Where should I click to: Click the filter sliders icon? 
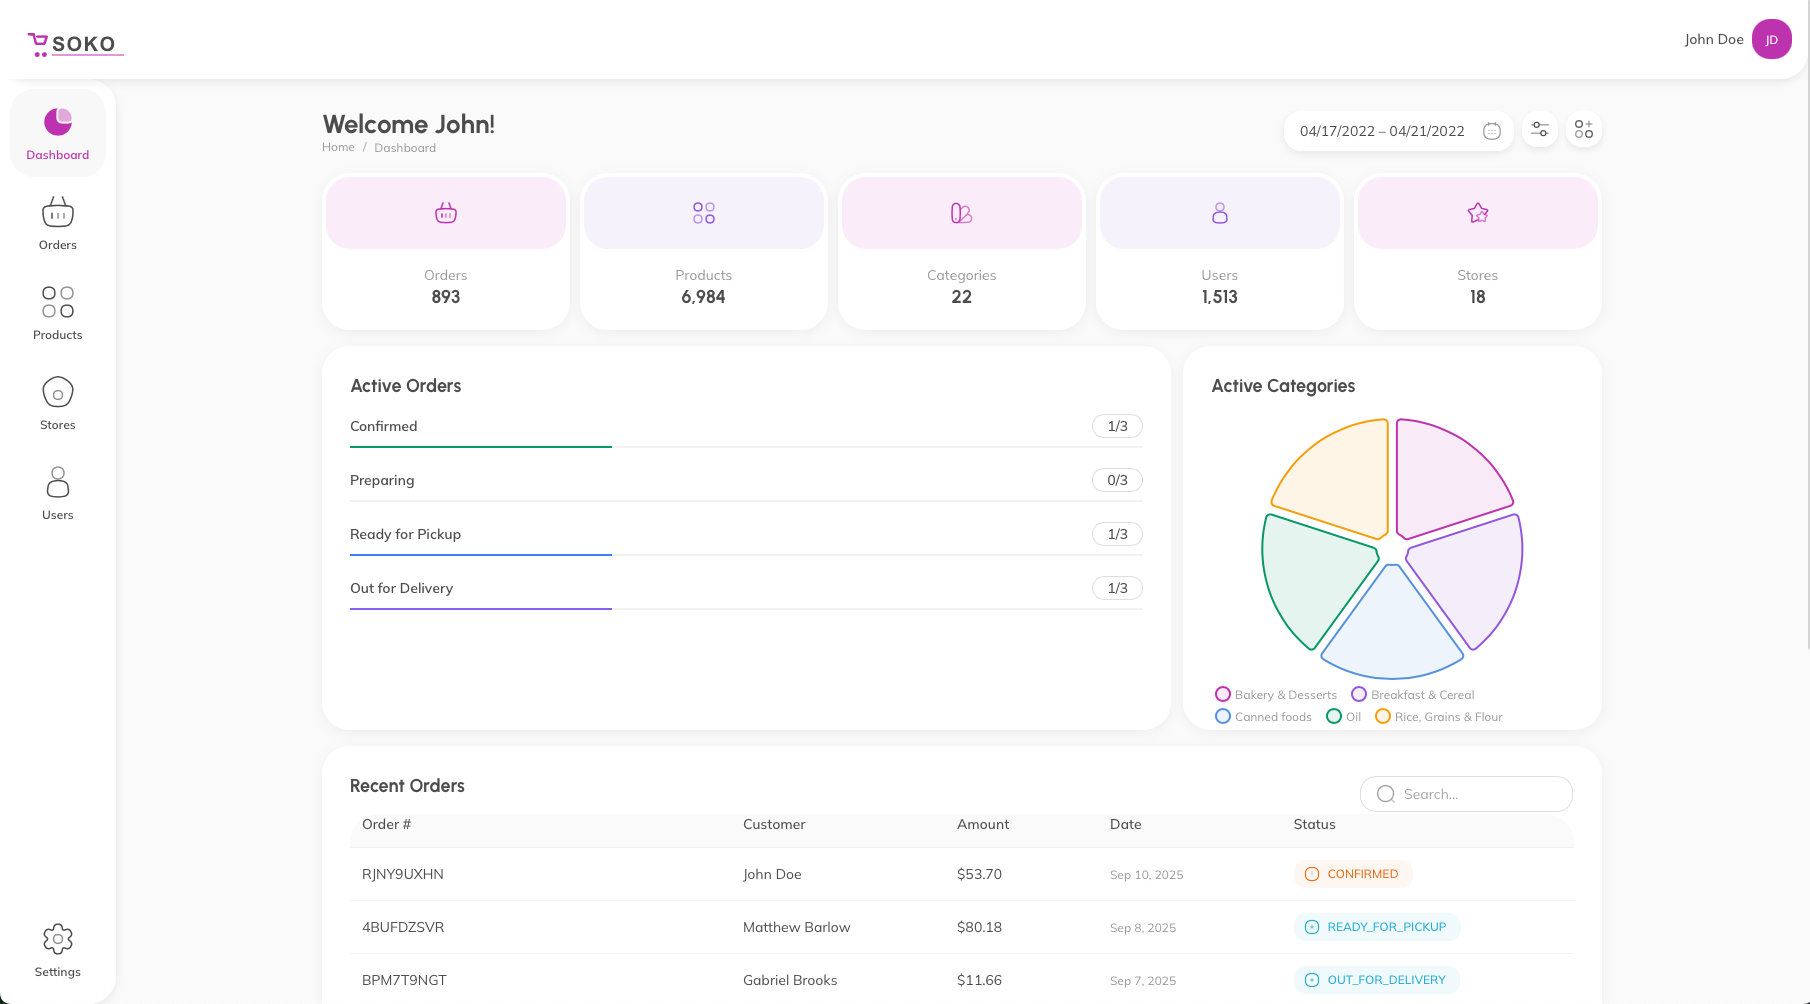click(x=1540, y=130)
